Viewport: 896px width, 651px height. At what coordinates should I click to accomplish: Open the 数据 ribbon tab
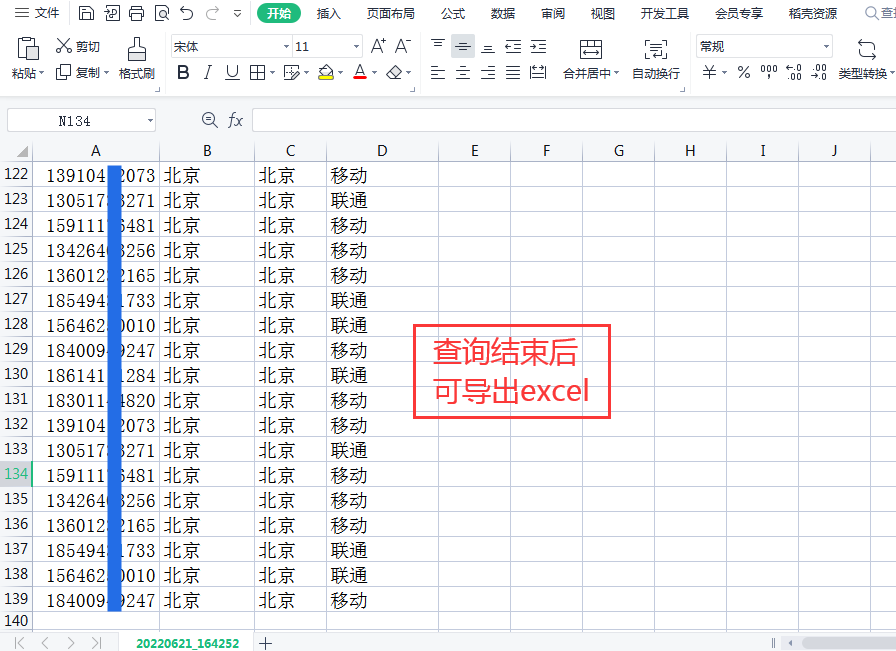pos(503,13)
